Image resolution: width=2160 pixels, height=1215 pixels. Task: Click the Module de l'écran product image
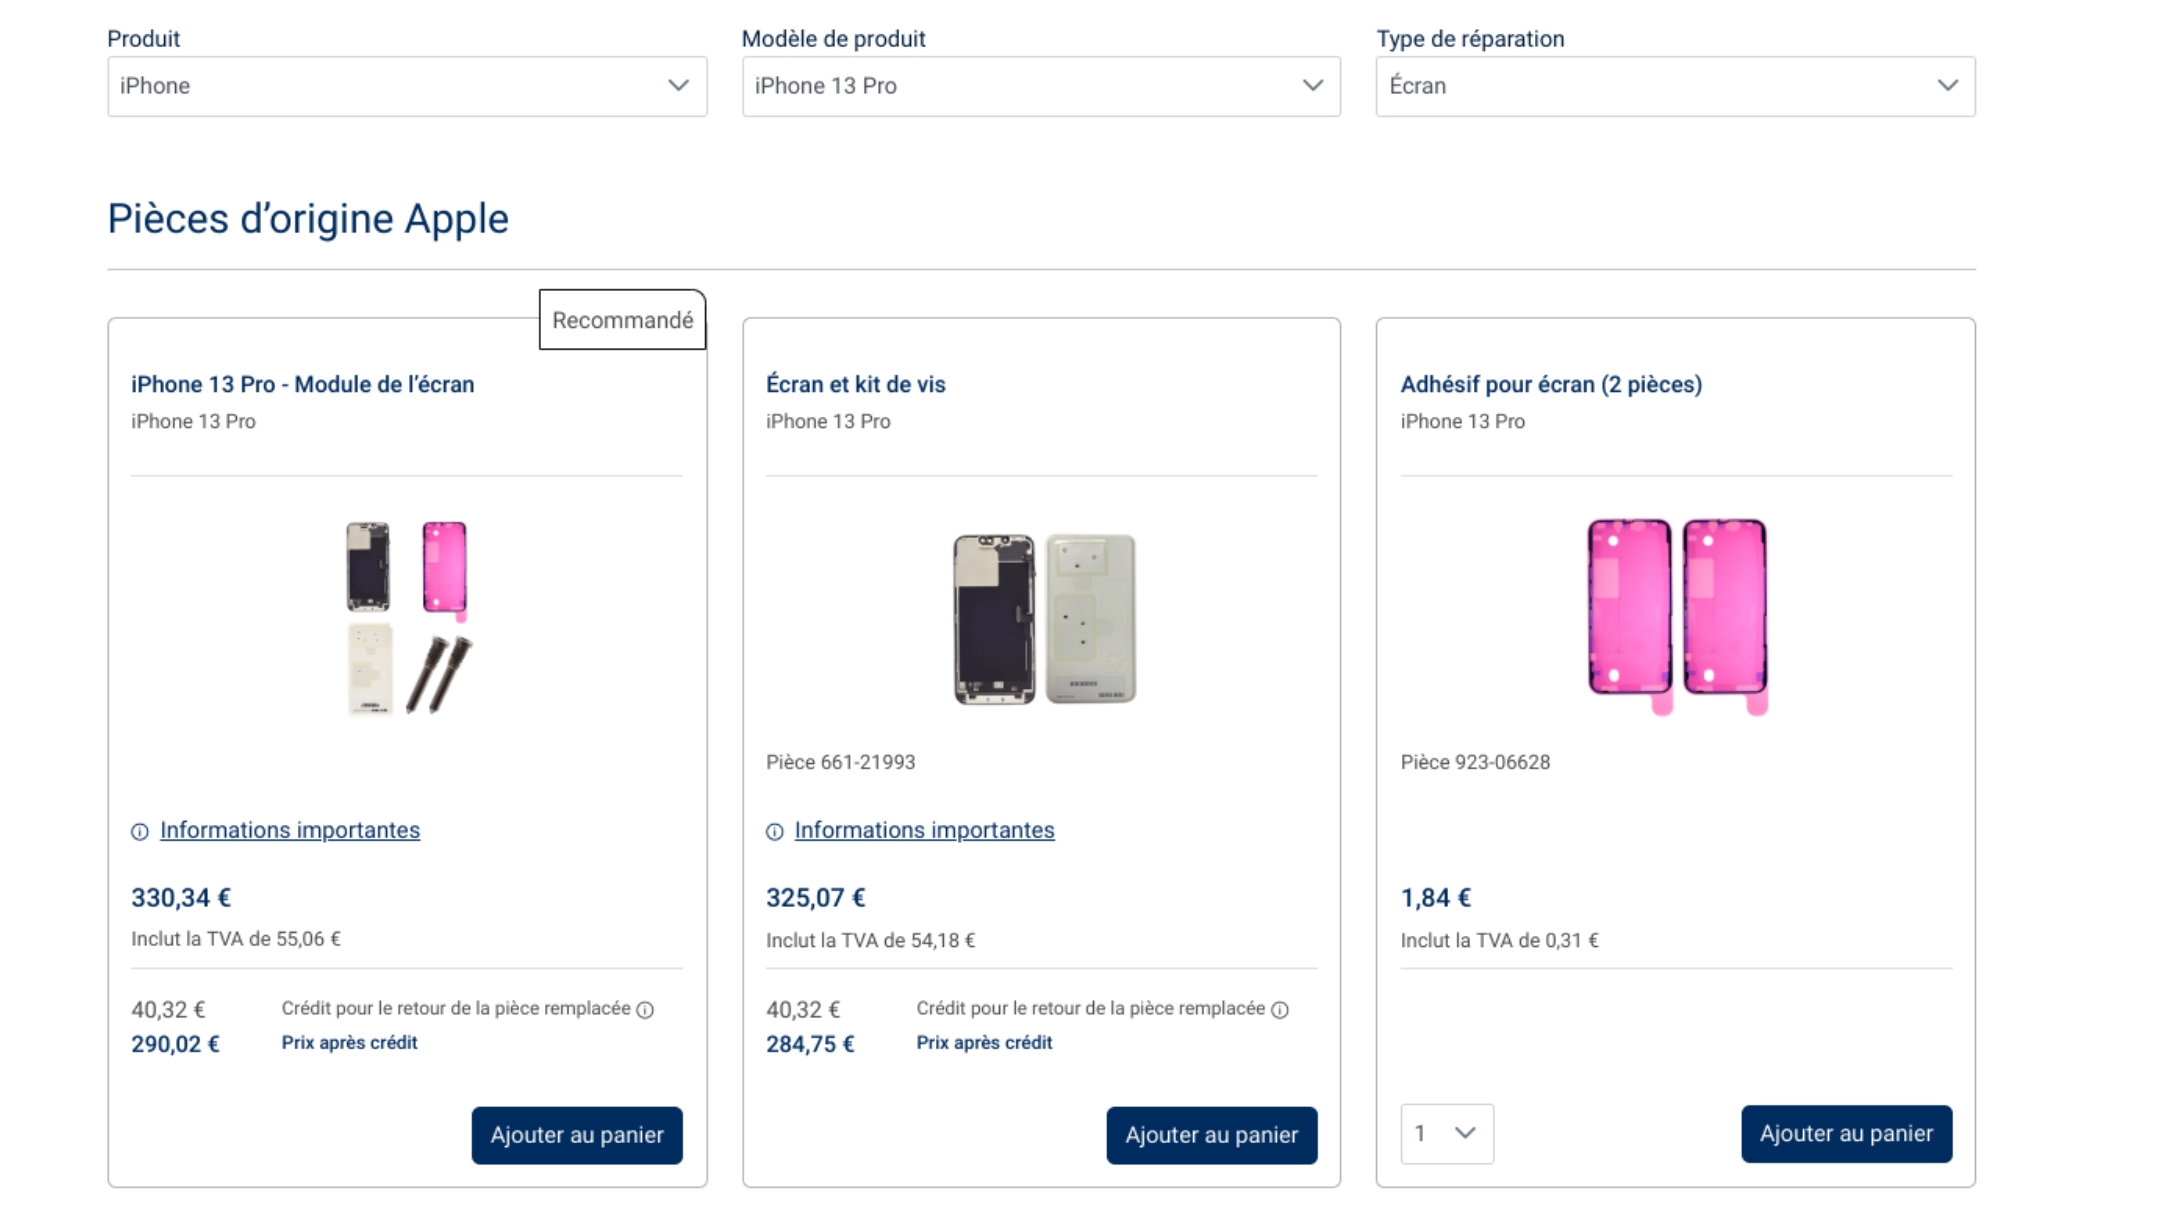tap(408, 617)
